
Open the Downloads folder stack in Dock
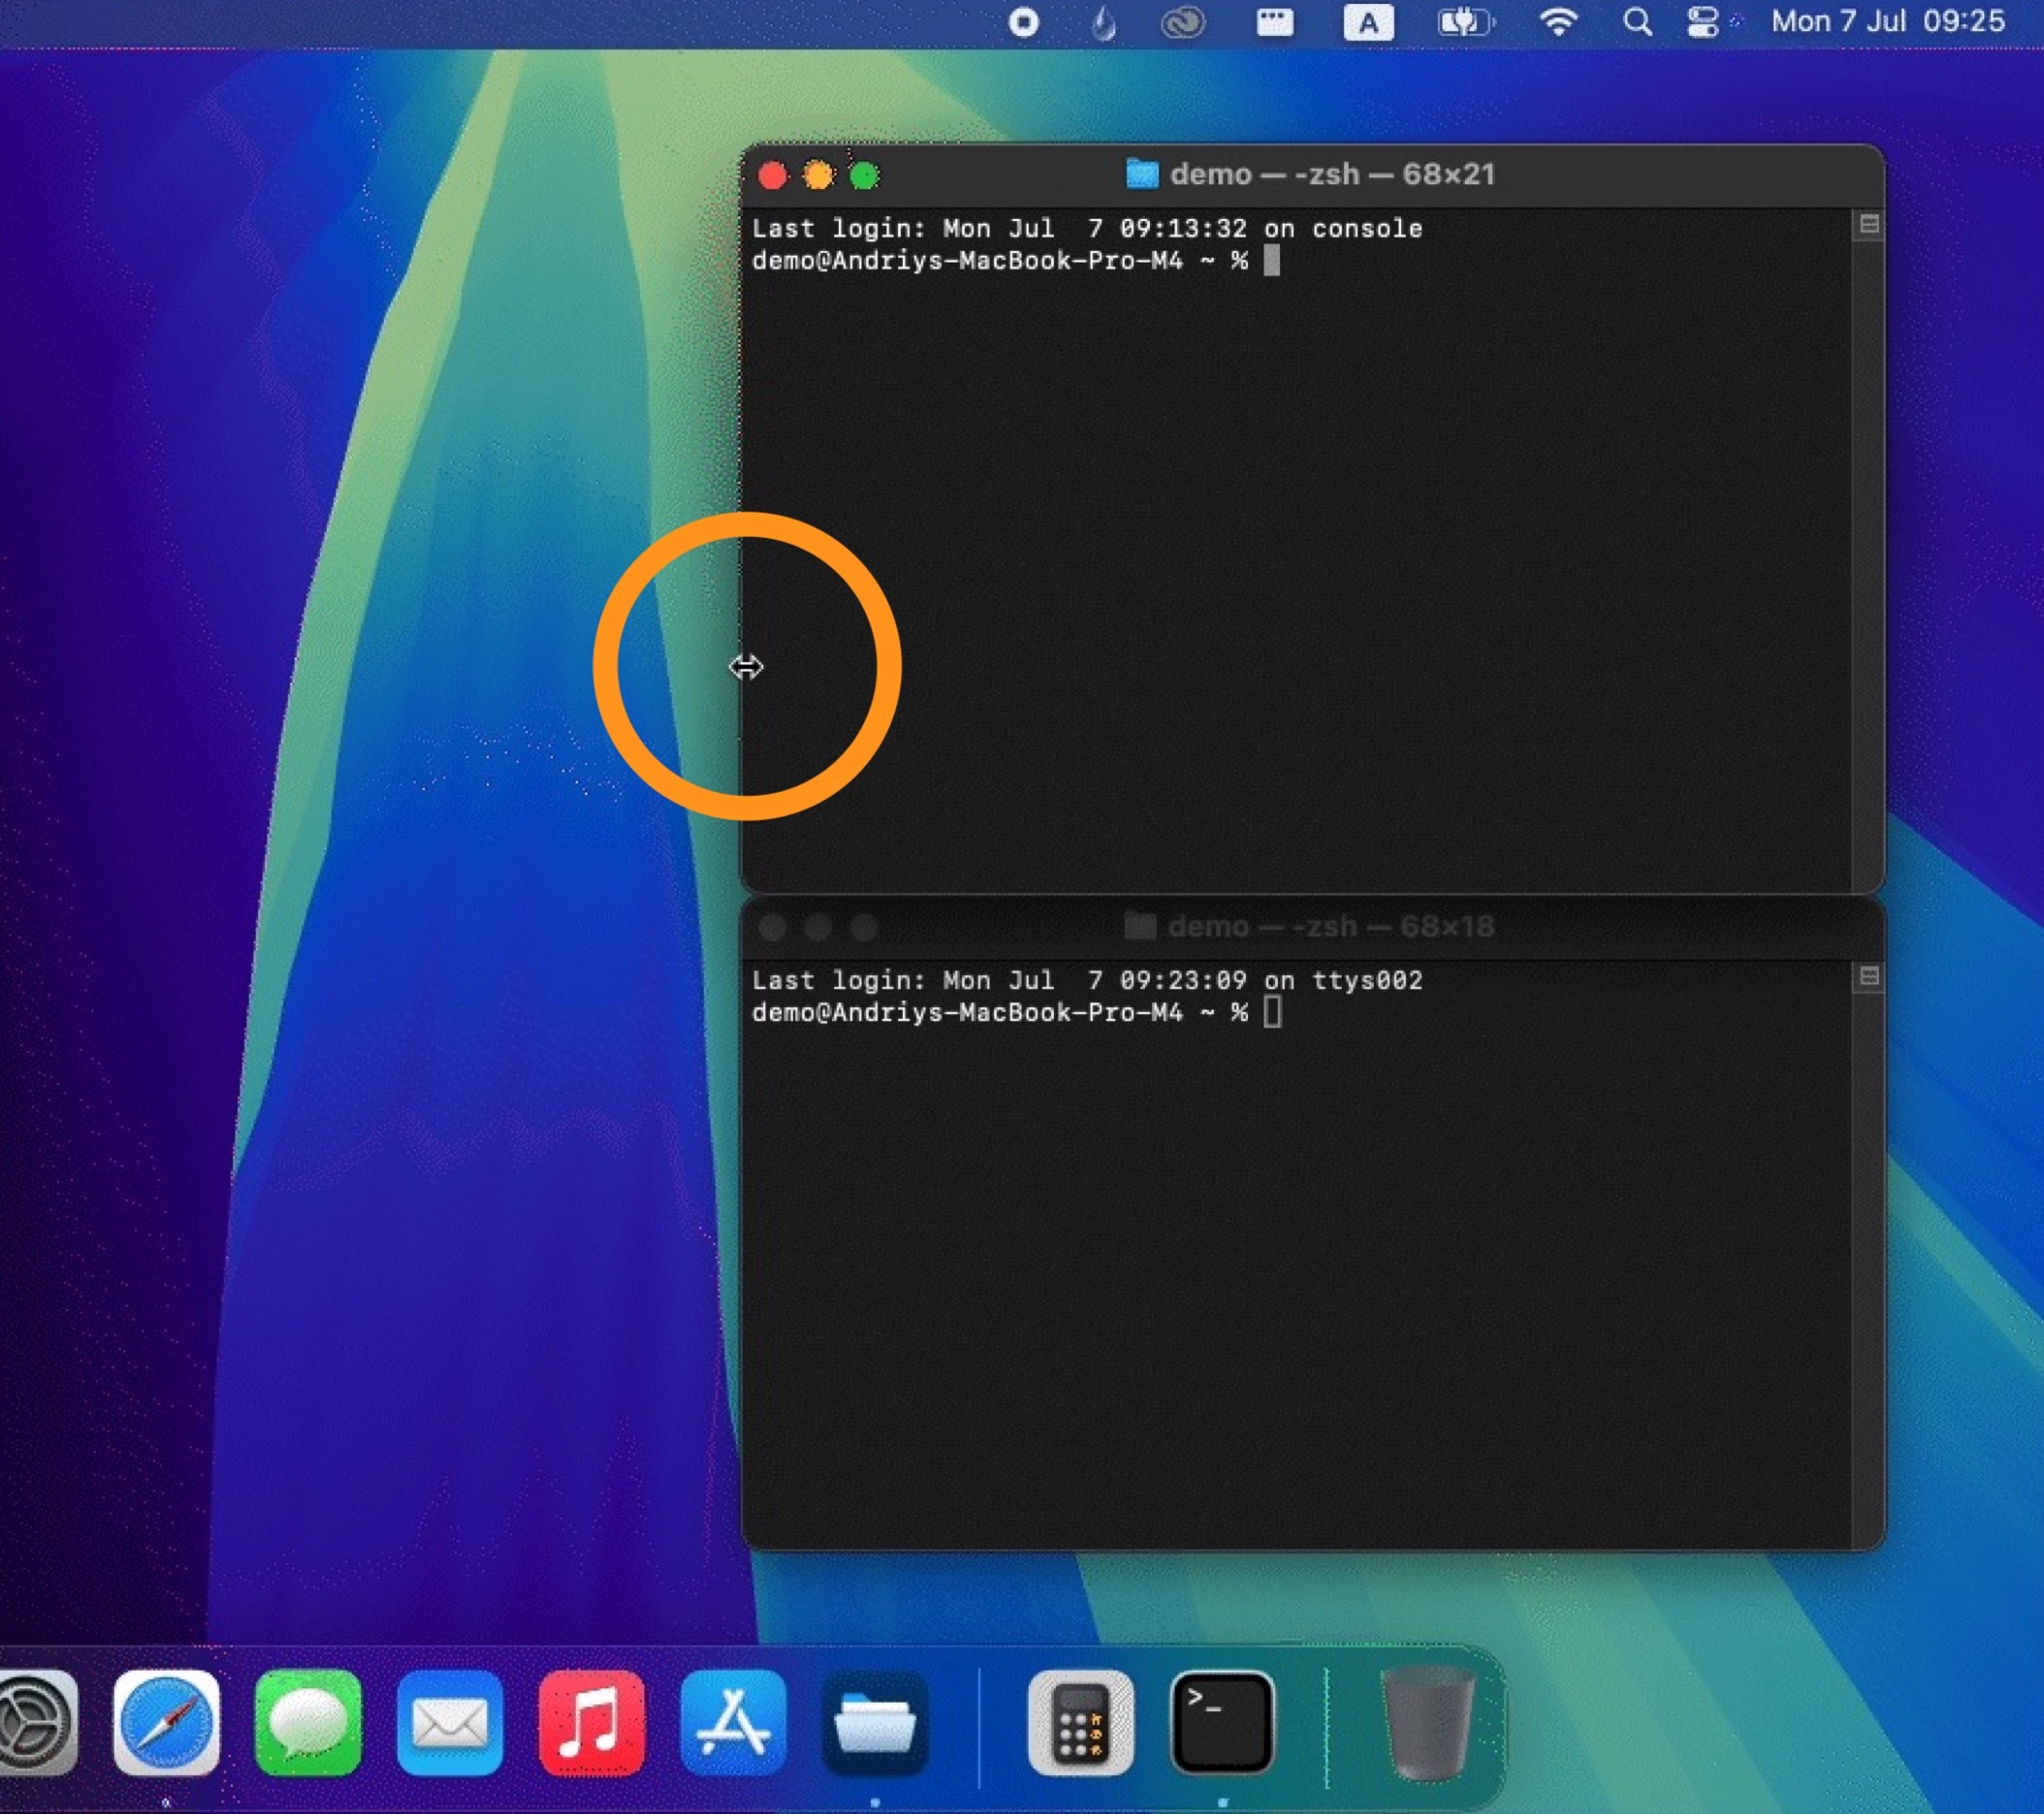[875, 1722]
